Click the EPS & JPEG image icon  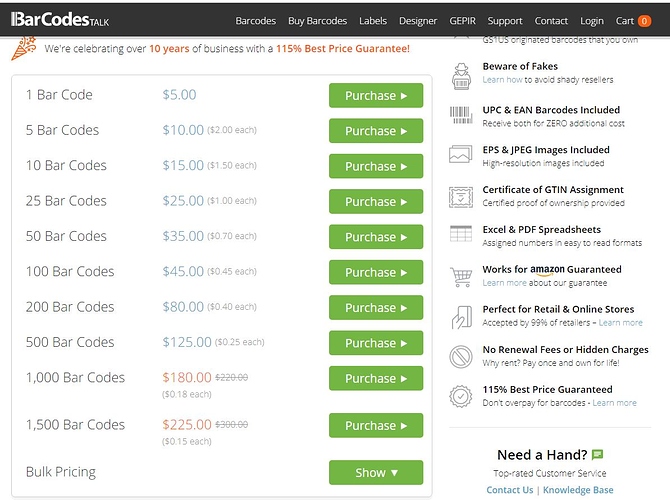tap(461, 155)
